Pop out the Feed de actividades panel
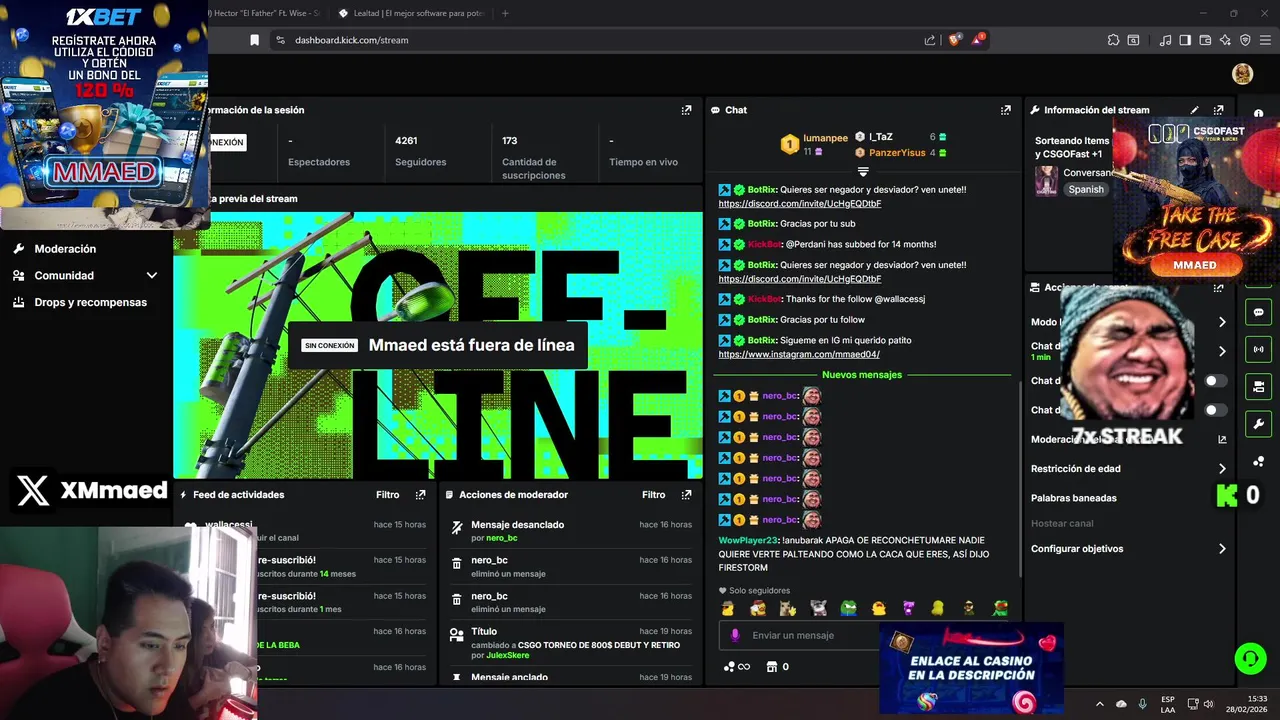Image resolution: width=1280 pixels, height=720 pixels. click(420, 495)
